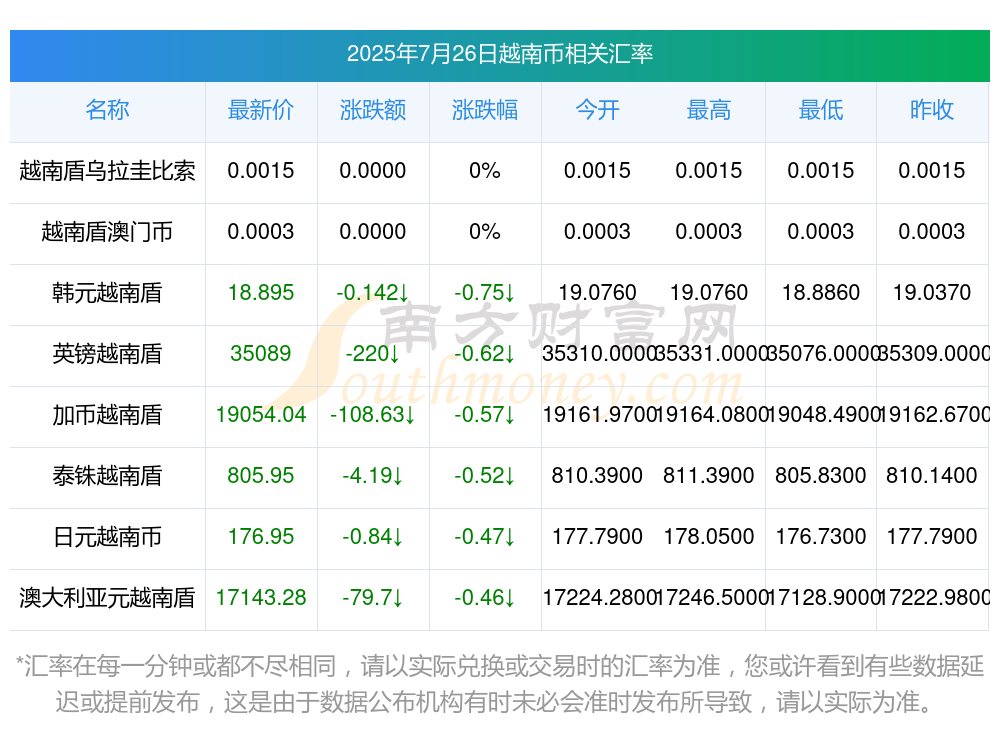Viewport: 1000px width, 733px height.
Task: Click high value 19164.0800
Action: (710, 415)
